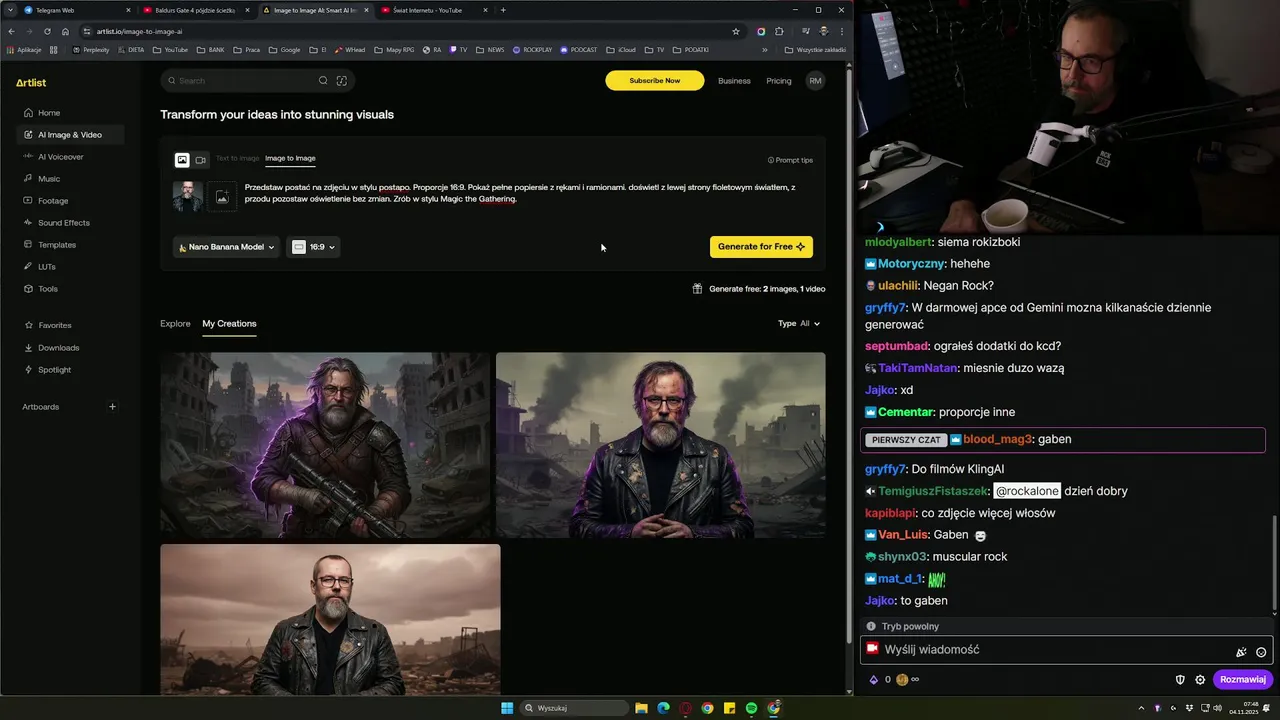The height and width of the screenshot is (720, 1280).
Task: Add another reference image slot
Action: coord(223,197)
